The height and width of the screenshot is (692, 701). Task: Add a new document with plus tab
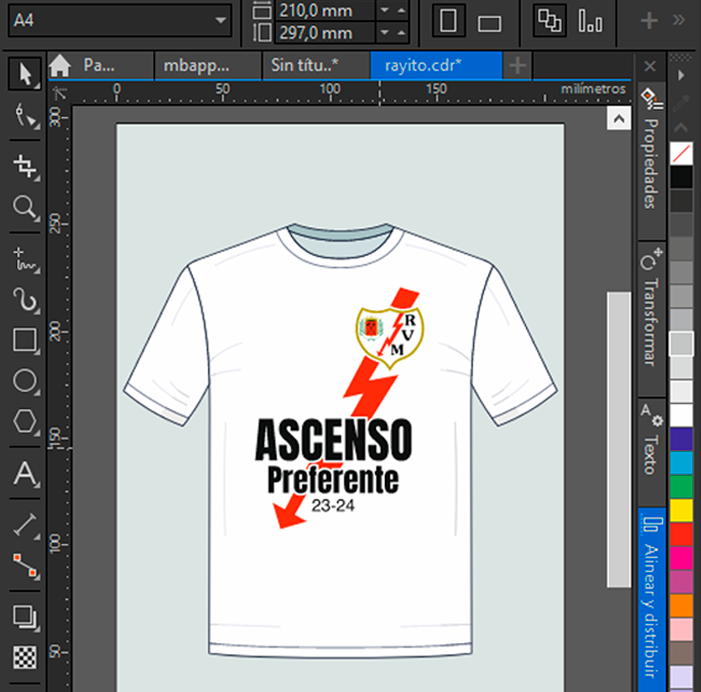(517, 66)
